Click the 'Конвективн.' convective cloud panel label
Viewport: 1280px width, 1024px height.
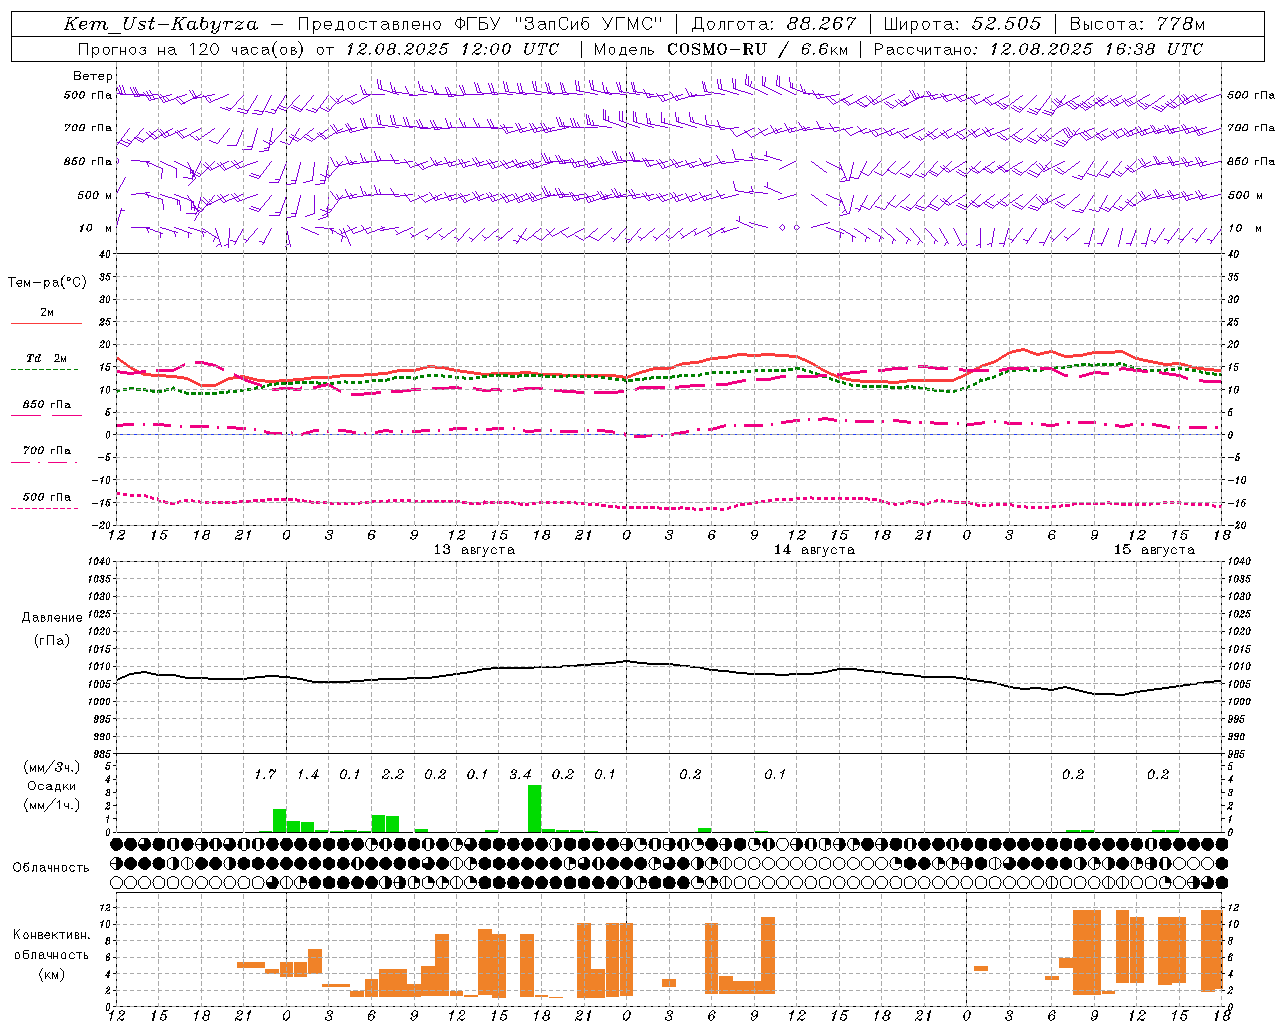click(x=51, y=935)
